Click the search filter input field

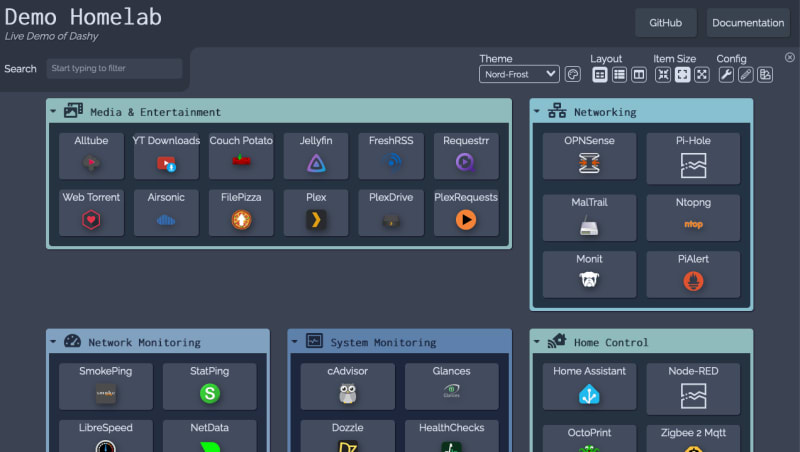(x=114, y=69)
